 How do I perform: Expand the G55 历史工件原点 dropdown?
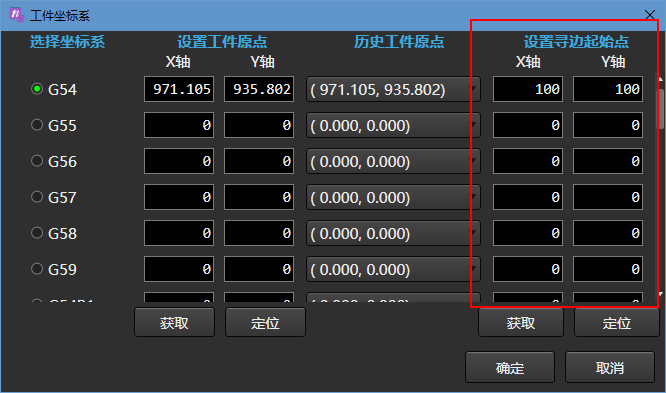point(393,125)
